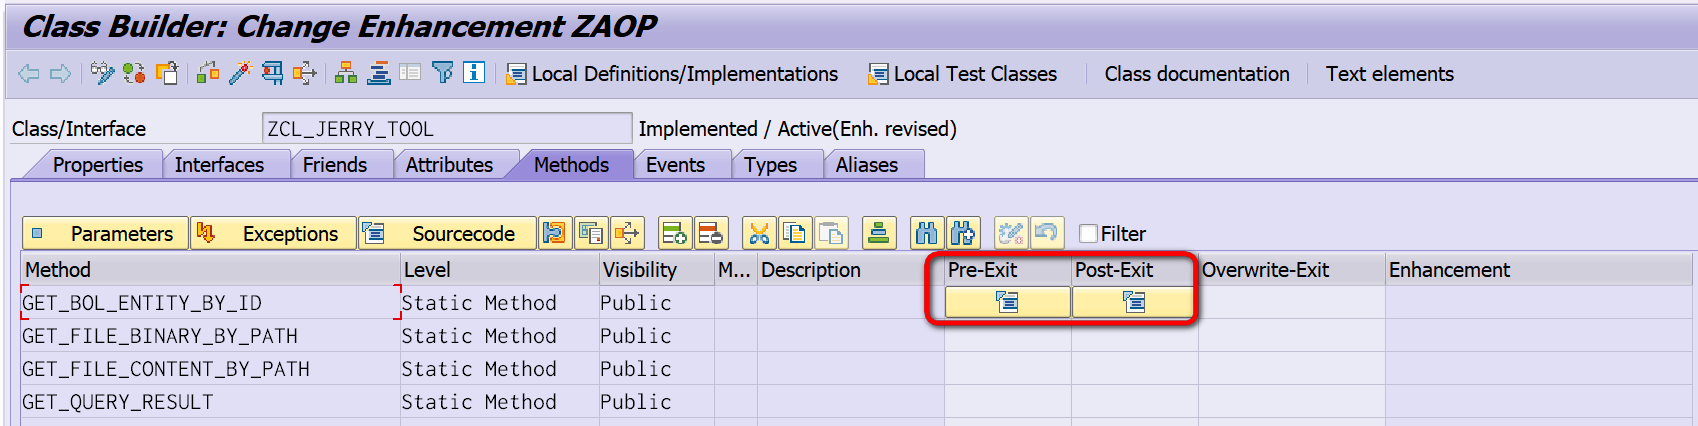Screen dimensions: 1698x426
Task: Click the Description column header
Action: coord(850,270)
